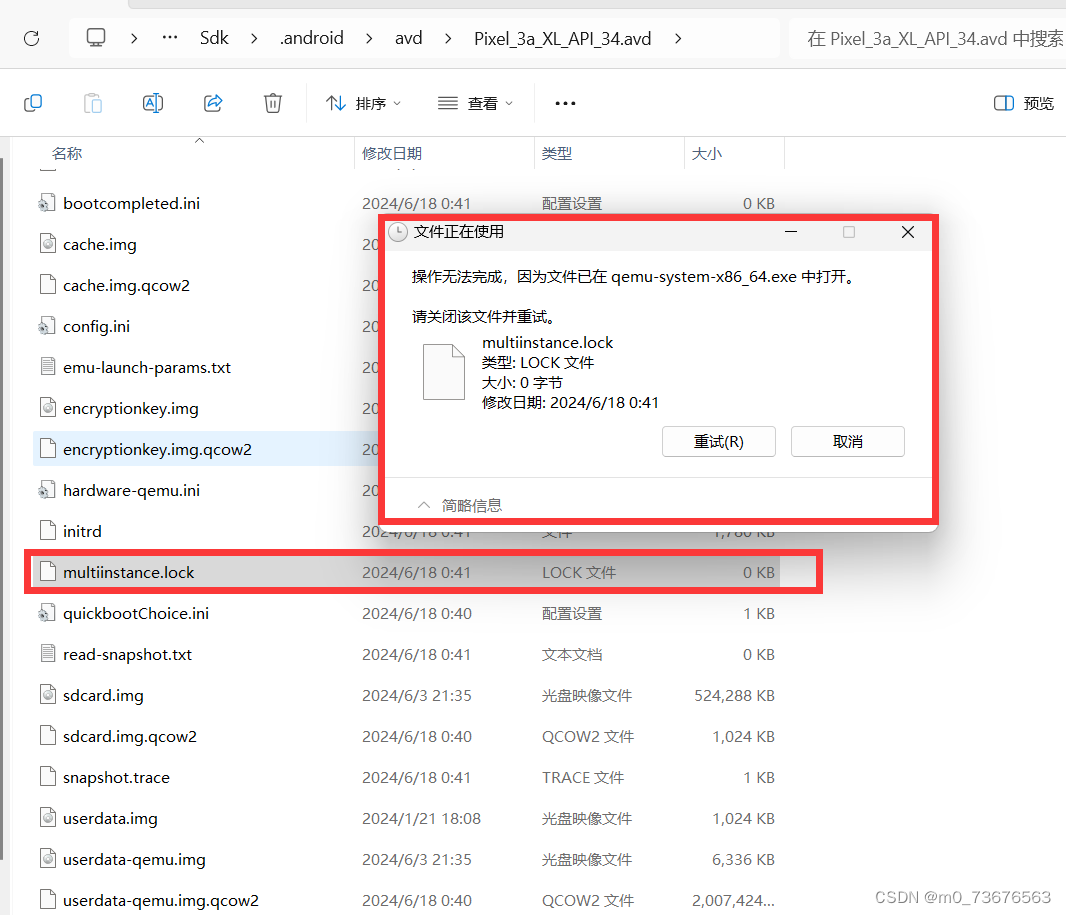Click the Share icon
Screen dimensions: 1066x915
coord(212,102)
